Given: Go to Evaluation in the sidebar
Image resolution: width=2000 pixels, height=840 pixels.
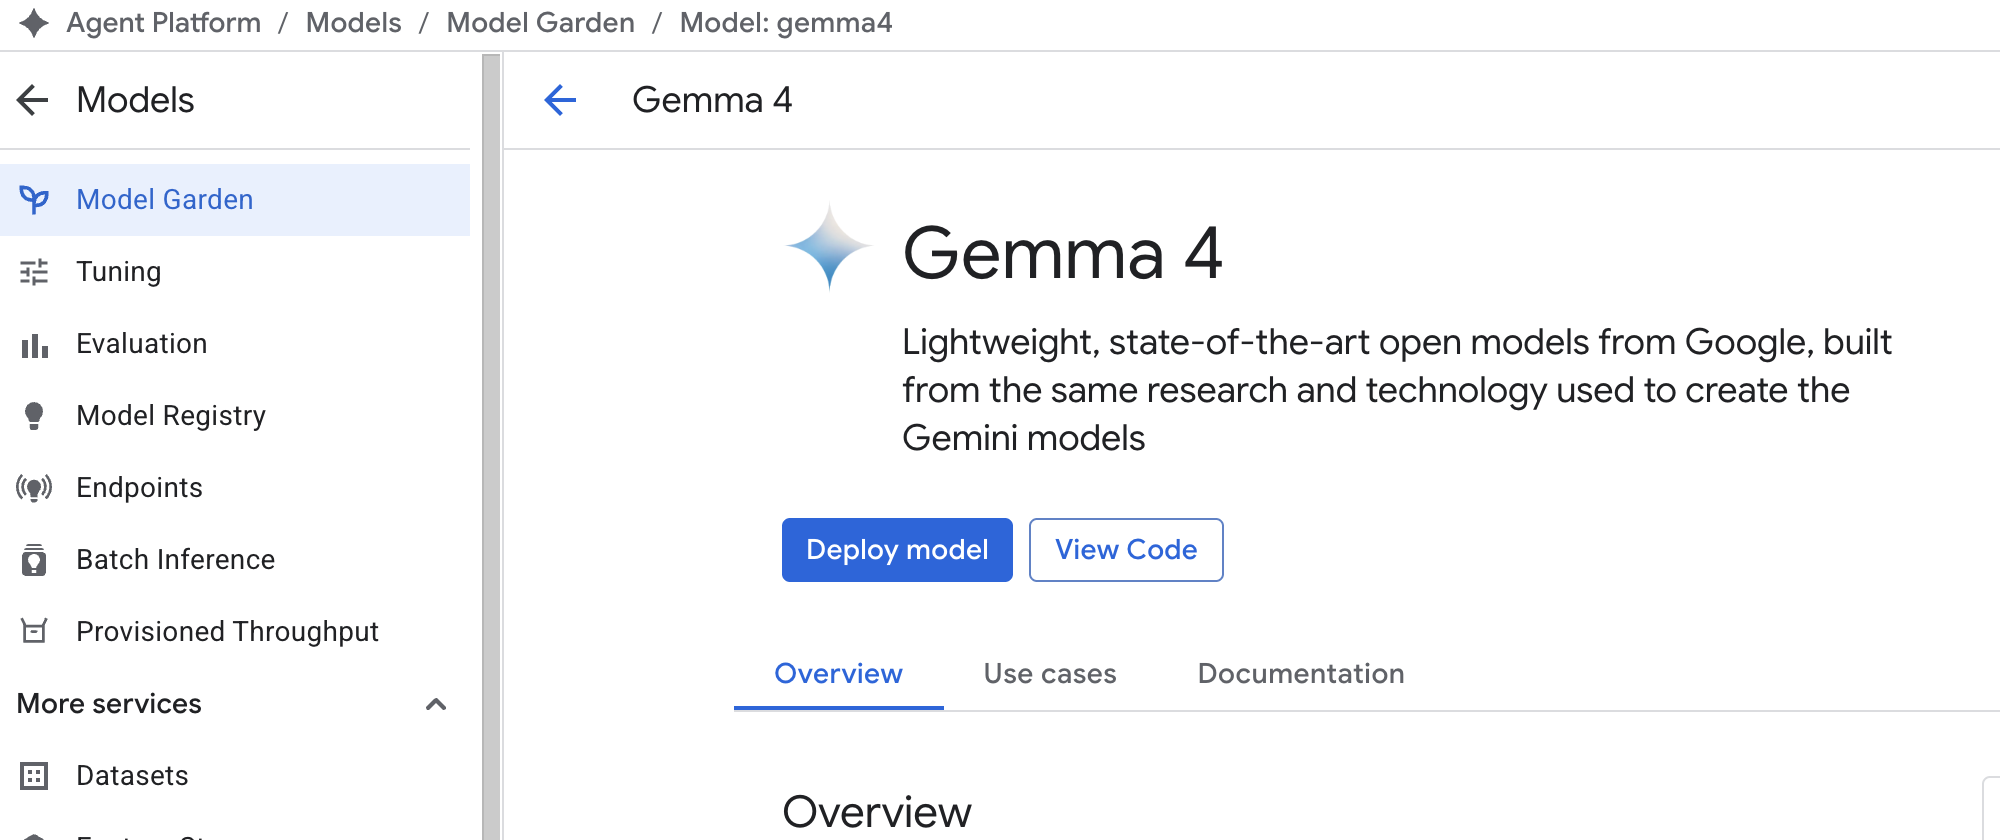Looking at the screenshot, I should tap(235, 344).
